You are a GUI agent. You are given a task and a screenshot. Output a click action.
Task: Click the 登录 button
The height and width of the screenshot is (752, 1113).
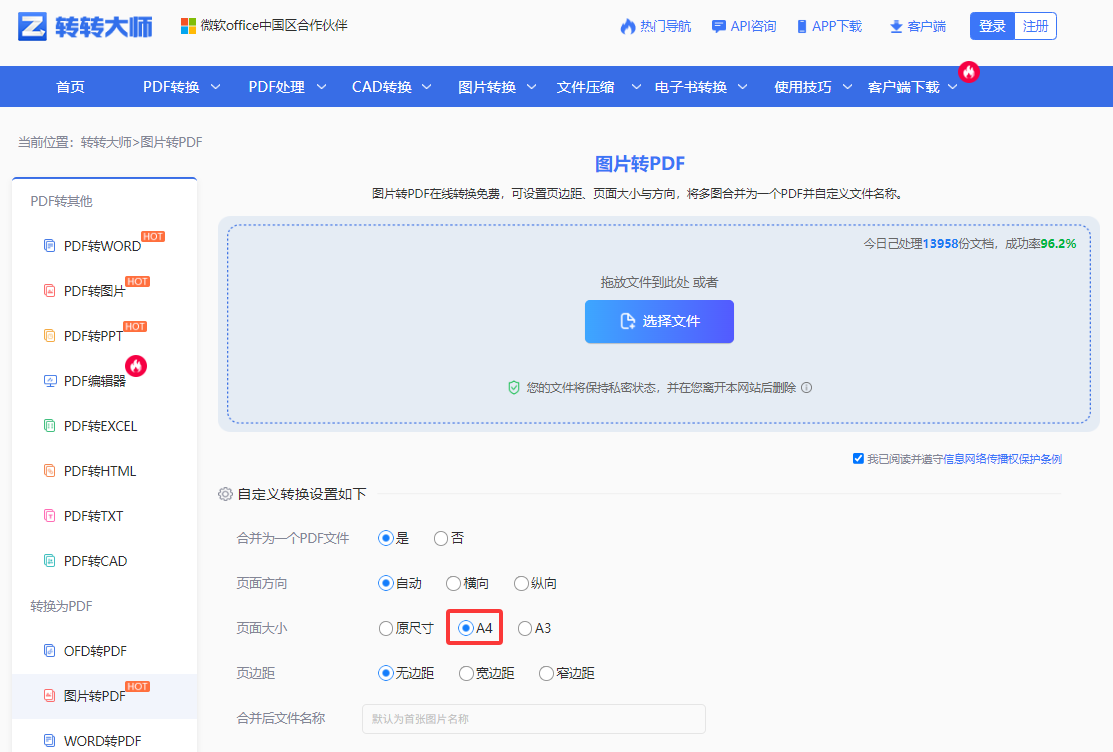[992, 26]
